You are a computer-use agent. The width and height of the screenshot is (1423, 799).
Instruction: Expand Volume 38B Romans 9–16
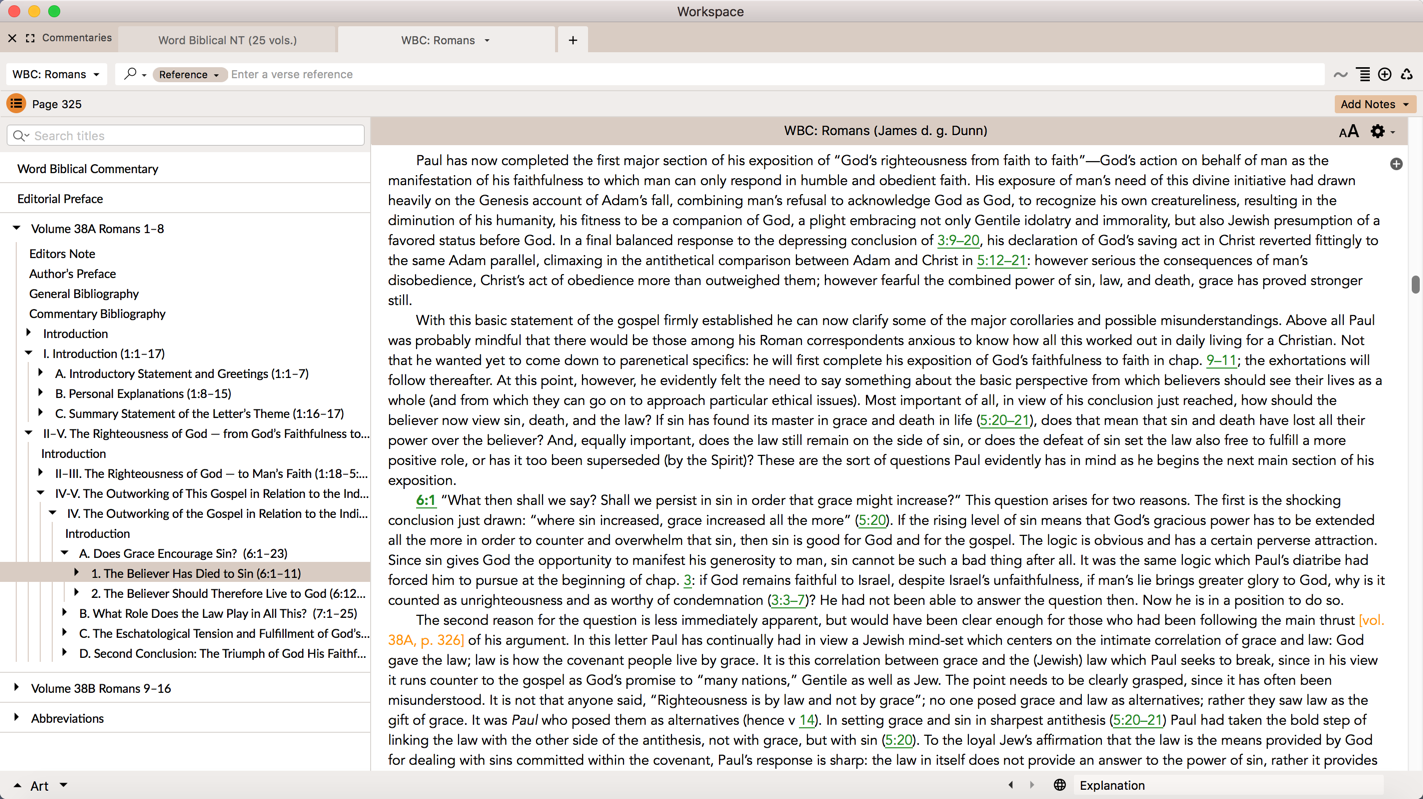(17, 688)
